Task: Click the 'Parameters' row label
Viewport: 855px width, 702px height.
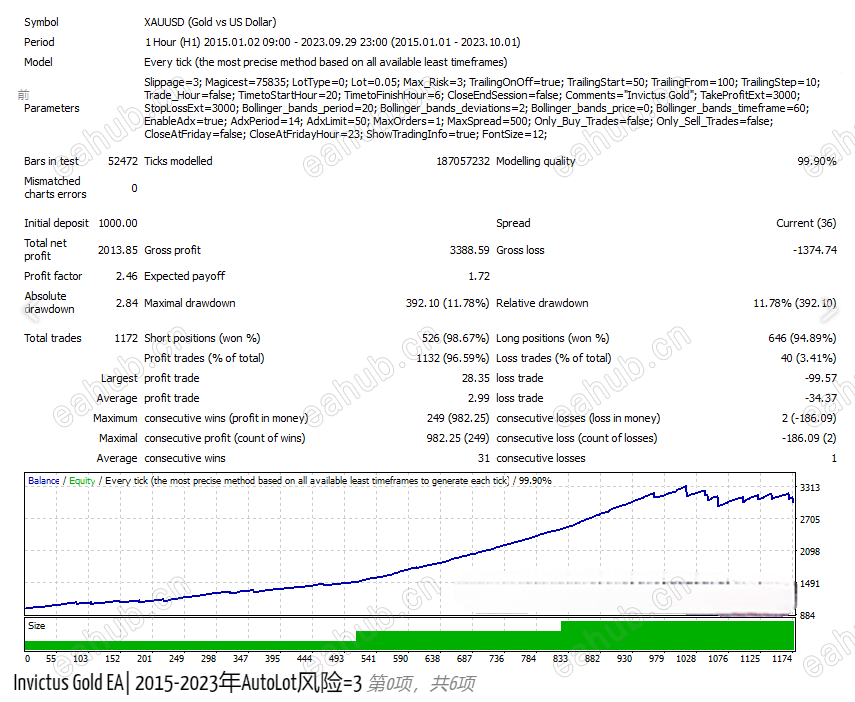Action: (52, 108)
